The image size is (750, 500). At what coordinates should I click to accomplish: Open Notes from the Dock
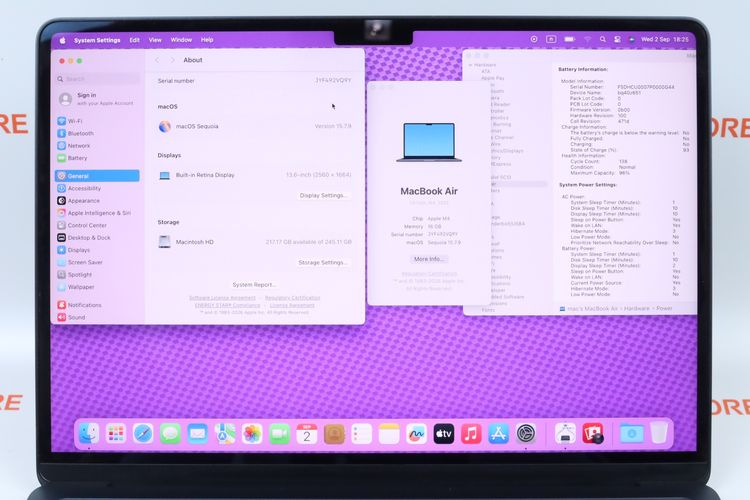389,433
